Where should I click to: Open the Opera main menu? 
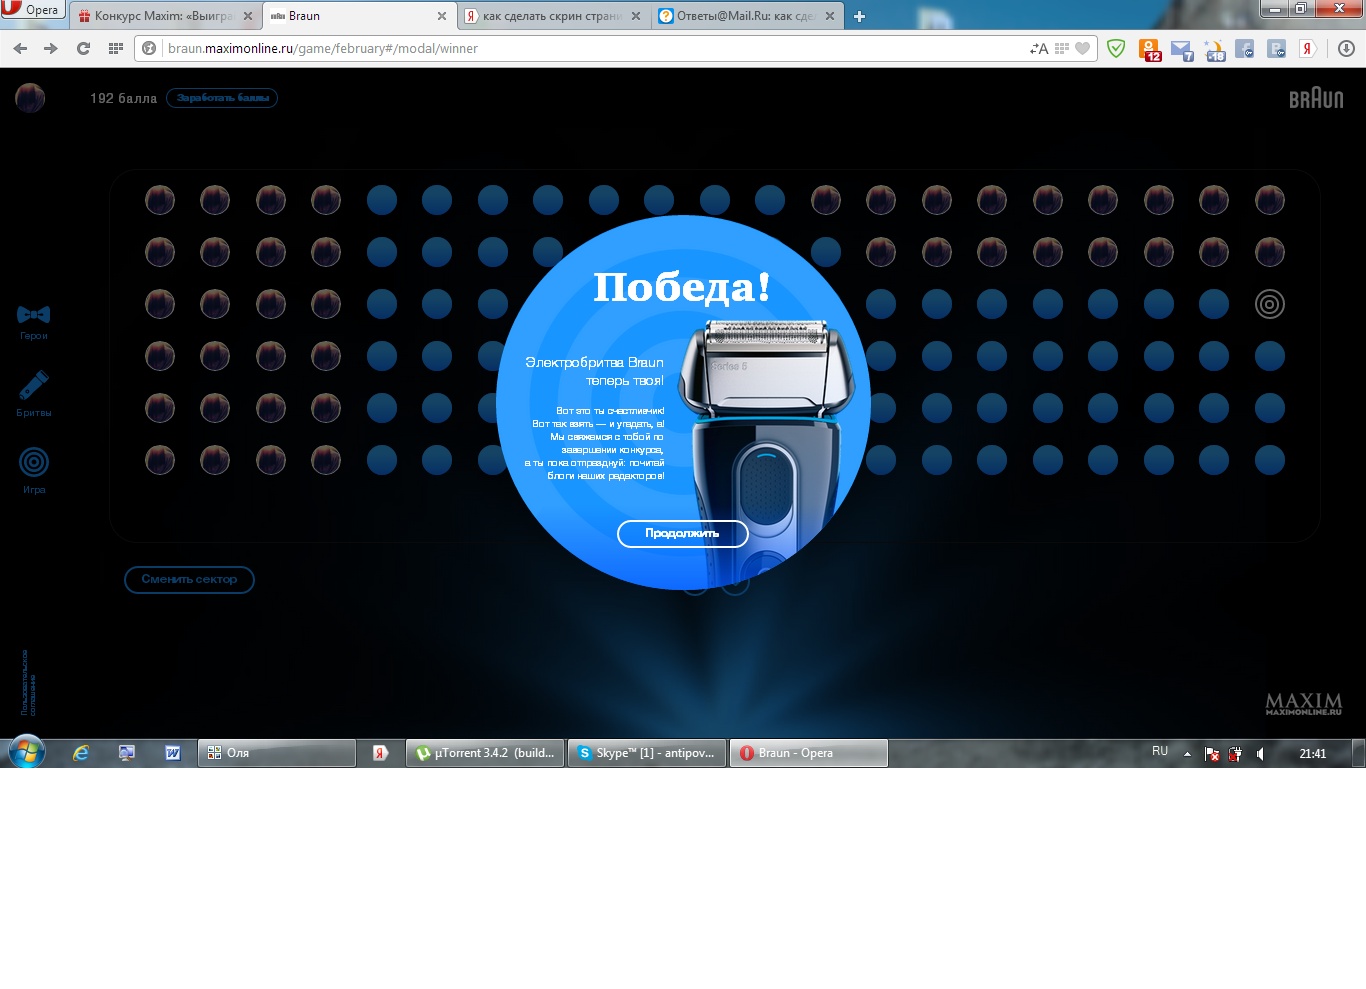pos(32,10)
